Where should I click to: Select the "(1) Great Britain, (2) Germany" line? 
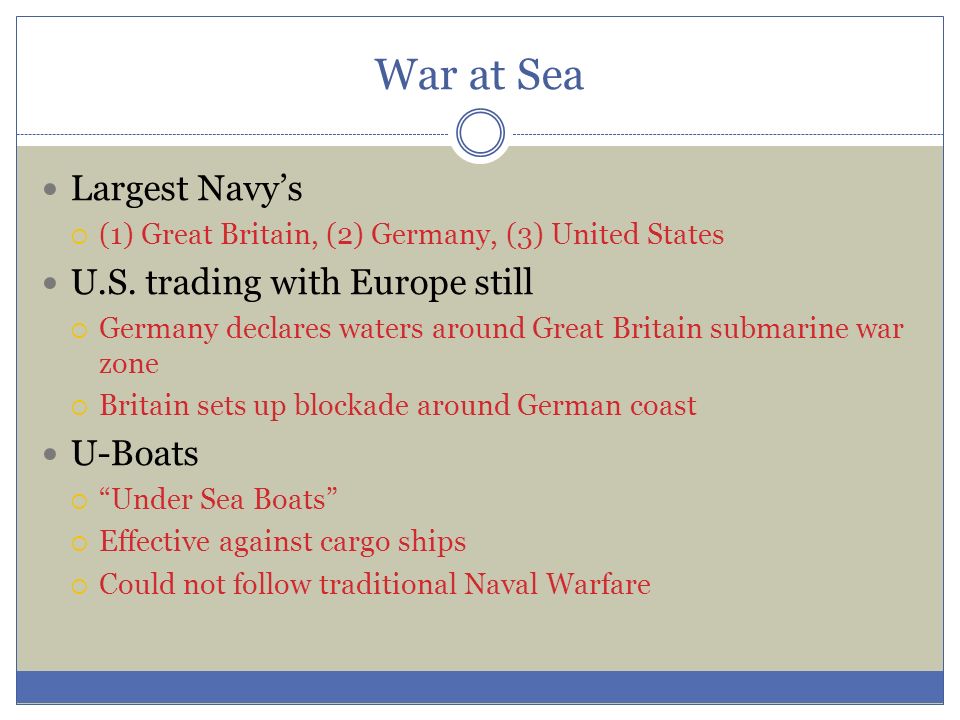(411, 235)
